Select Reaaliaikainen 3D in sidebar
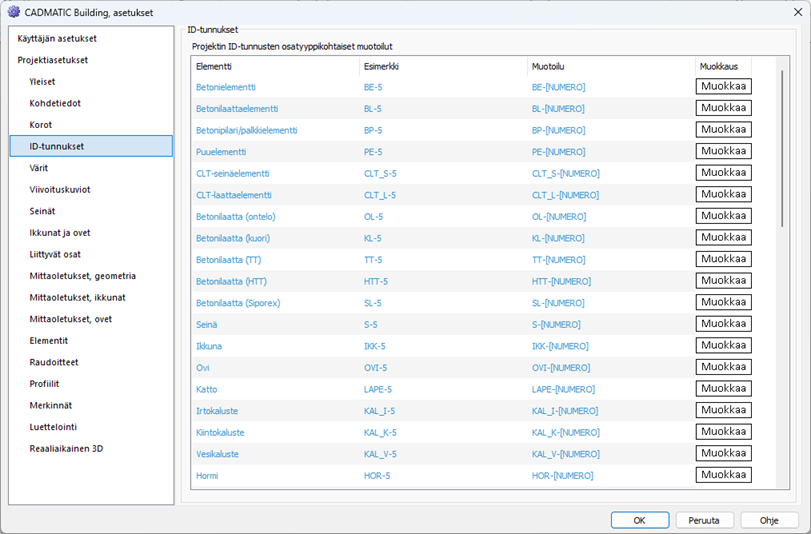The height and width of the screenshot is (534, 811). pos(66,448)
